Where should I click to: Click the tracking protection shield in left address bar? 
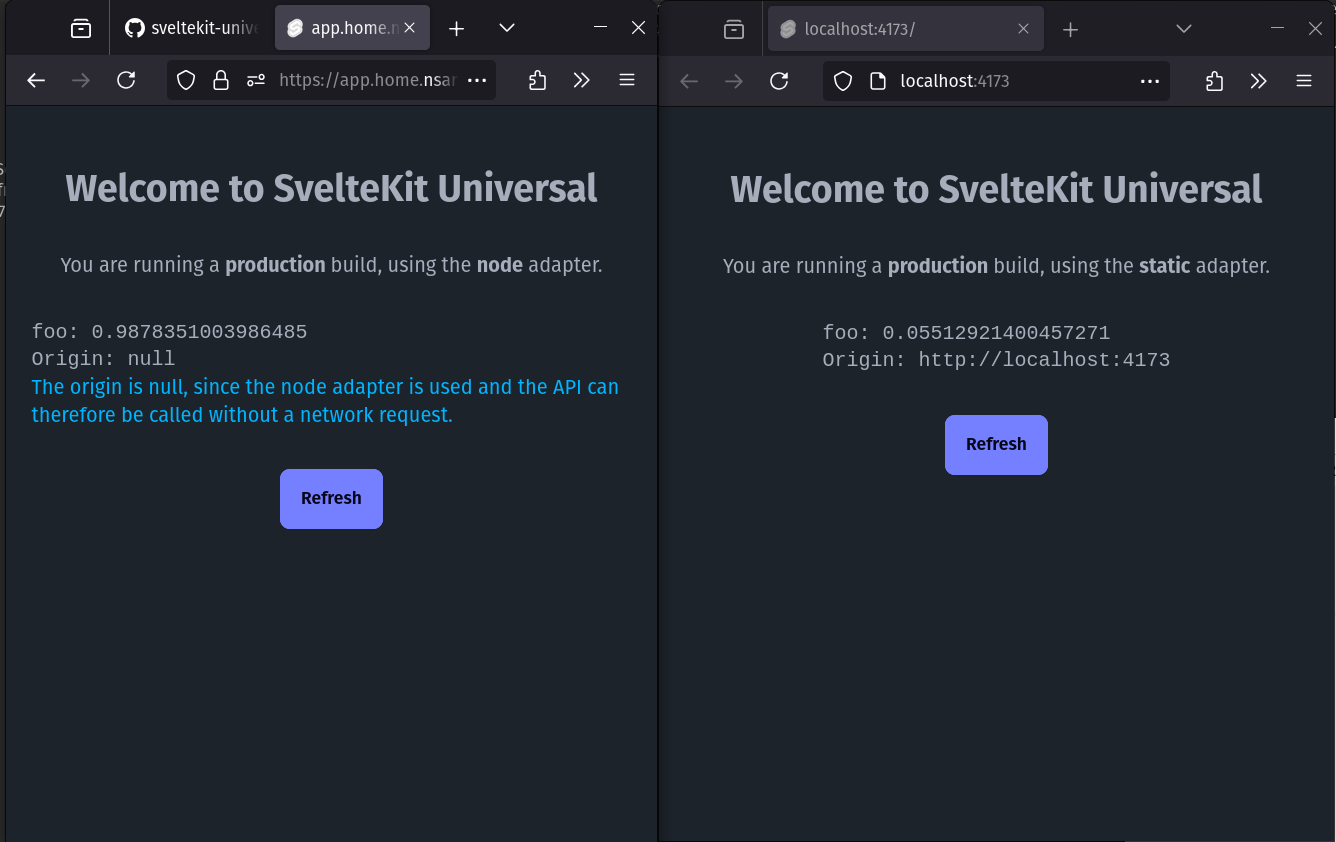point(186,80)
